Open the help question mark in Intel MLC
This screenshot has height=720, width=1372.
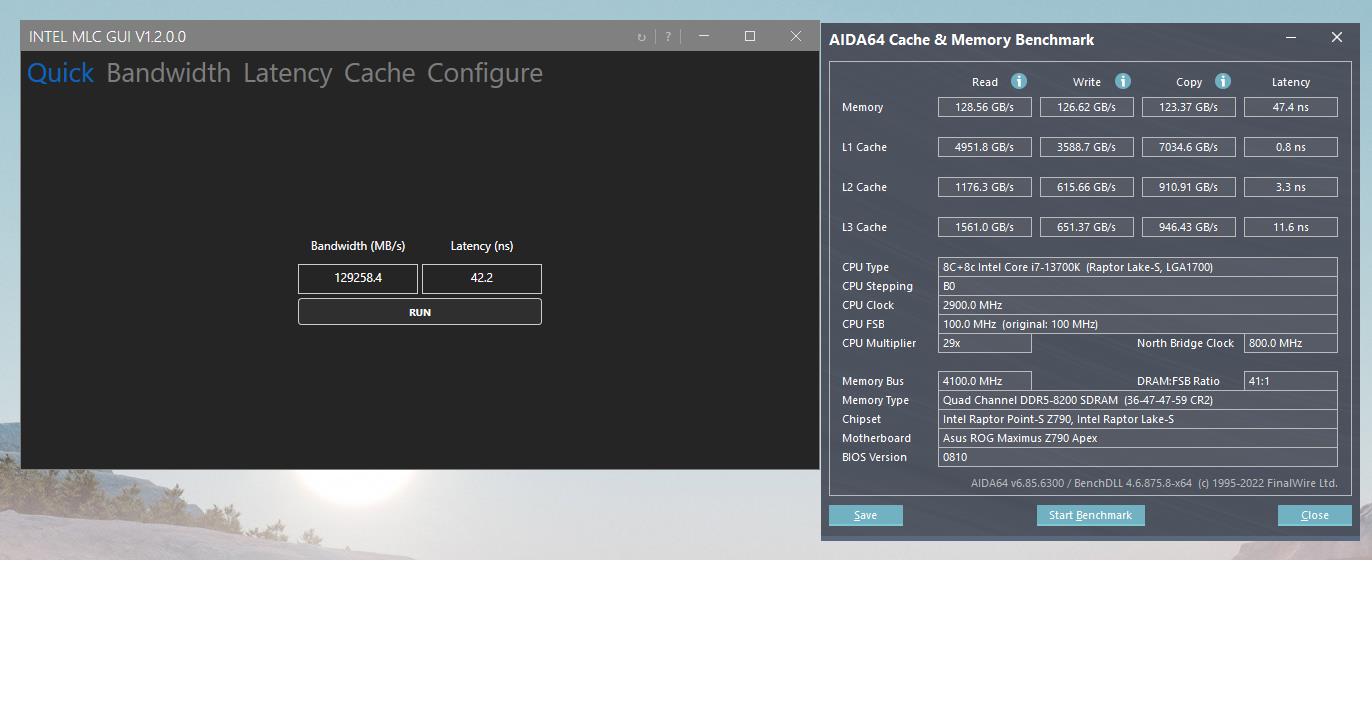click(668, 37)
